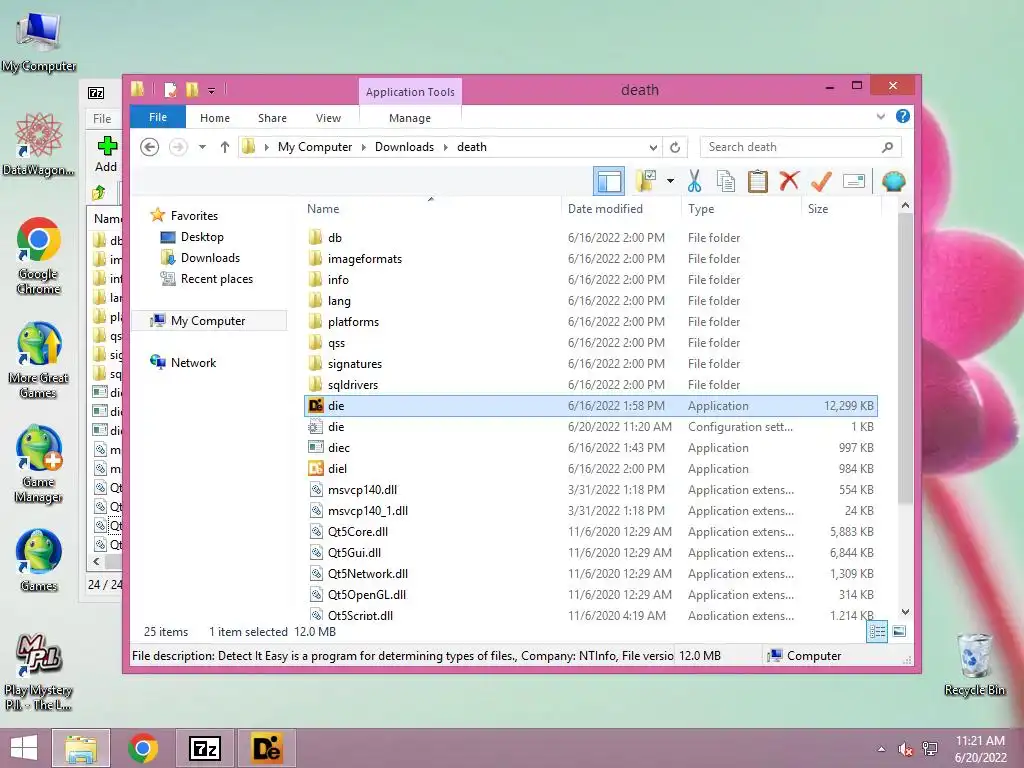This screenshot has height=768, width=1024.
Task: Click the file list vertical scrollbar
Action: (905, 358)
